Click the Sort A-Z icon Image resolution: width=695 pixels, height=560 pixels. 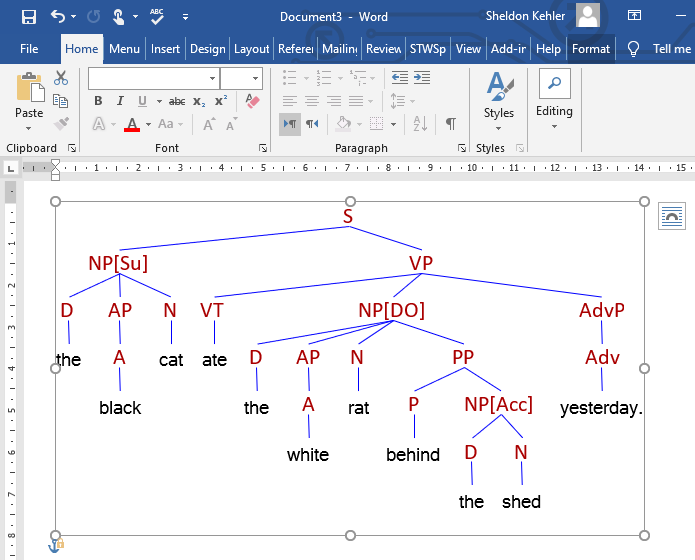point(420,124)
